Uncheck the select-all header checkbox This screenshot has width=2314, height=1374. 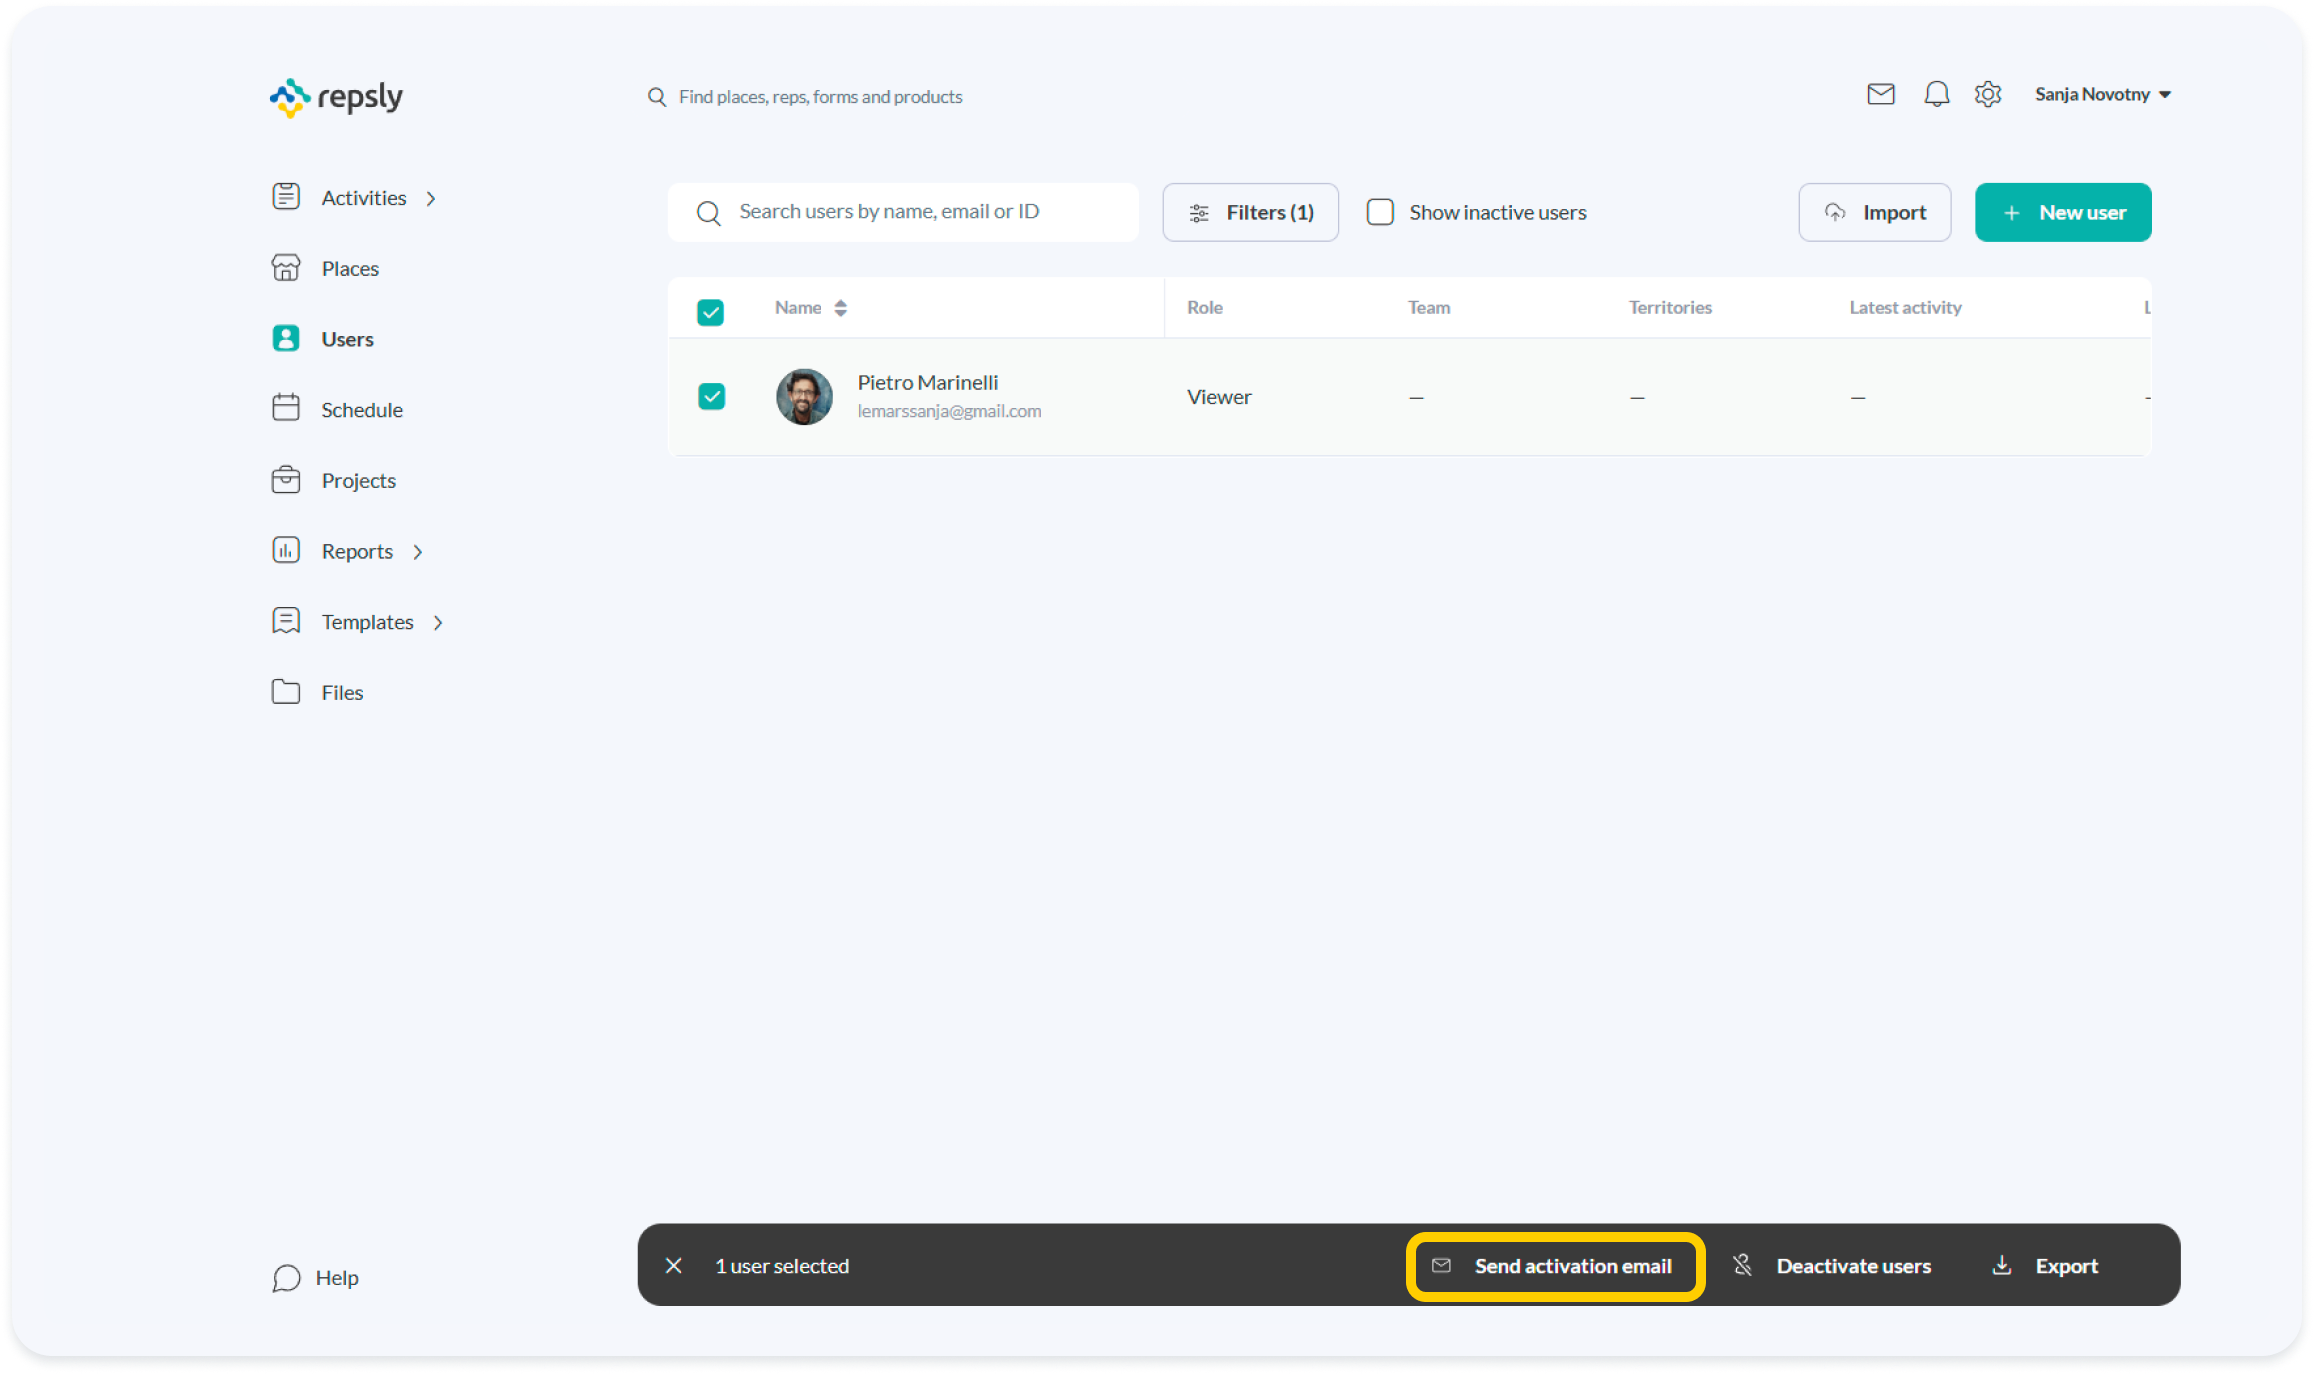pos(710,312)
